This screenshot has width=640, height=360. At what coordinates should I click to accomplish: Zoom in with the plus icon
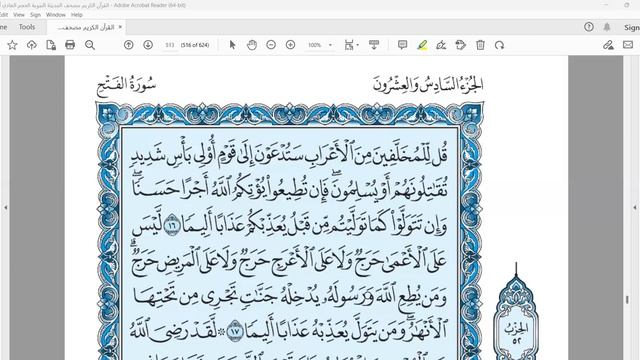tap(290, 45)
